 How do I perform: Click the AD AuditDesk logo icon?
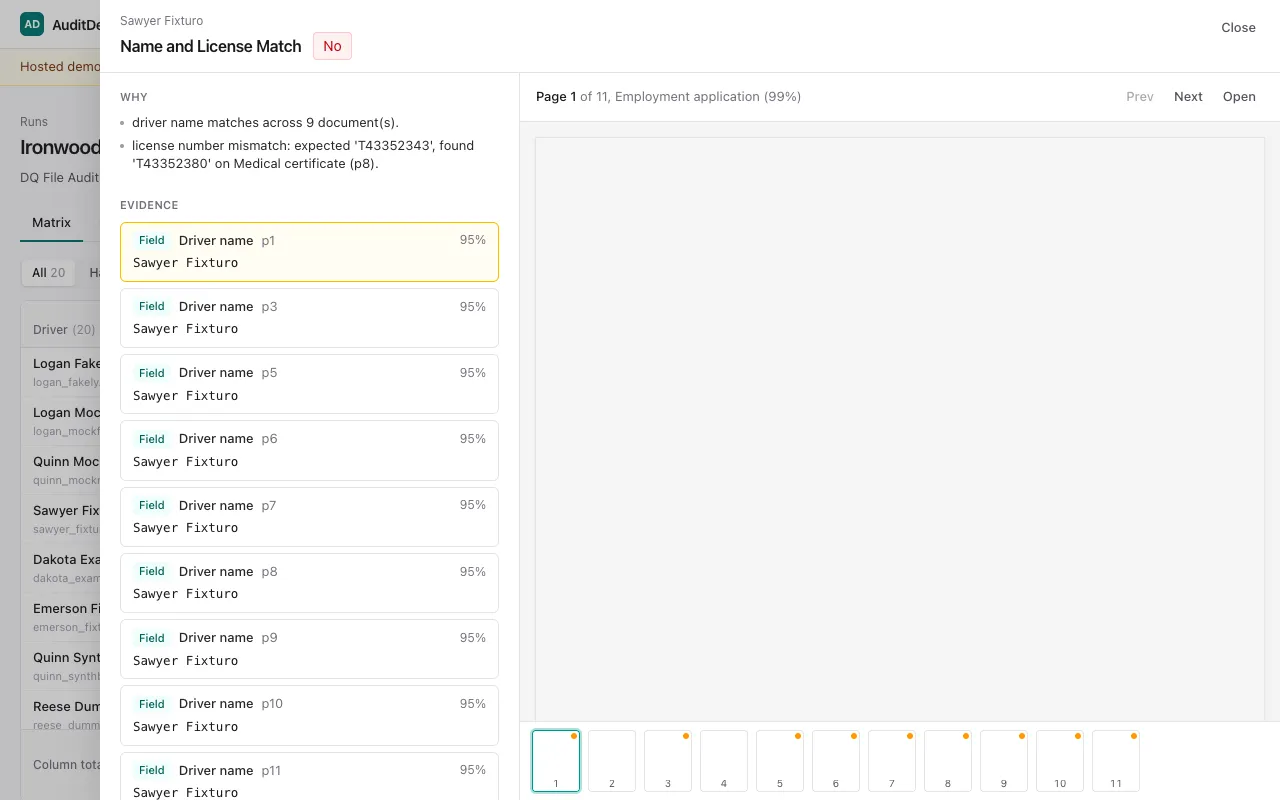pos(32,24)
